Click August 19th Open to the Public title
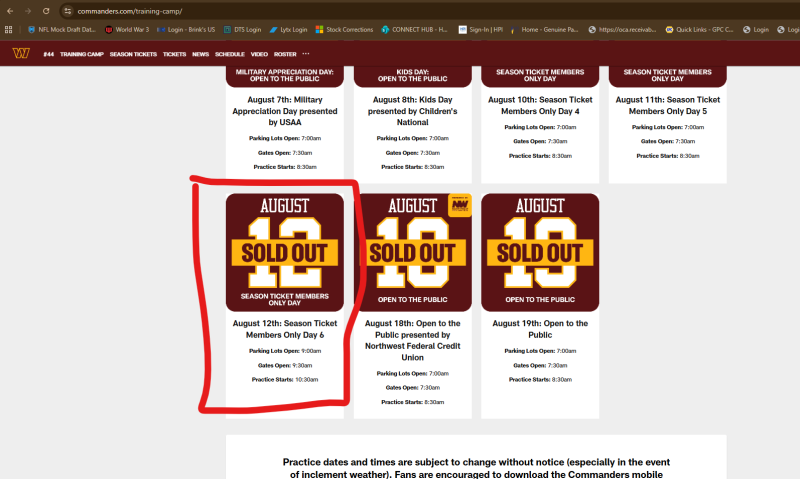Viewport: 800px width, 479px height. point(540,329)
